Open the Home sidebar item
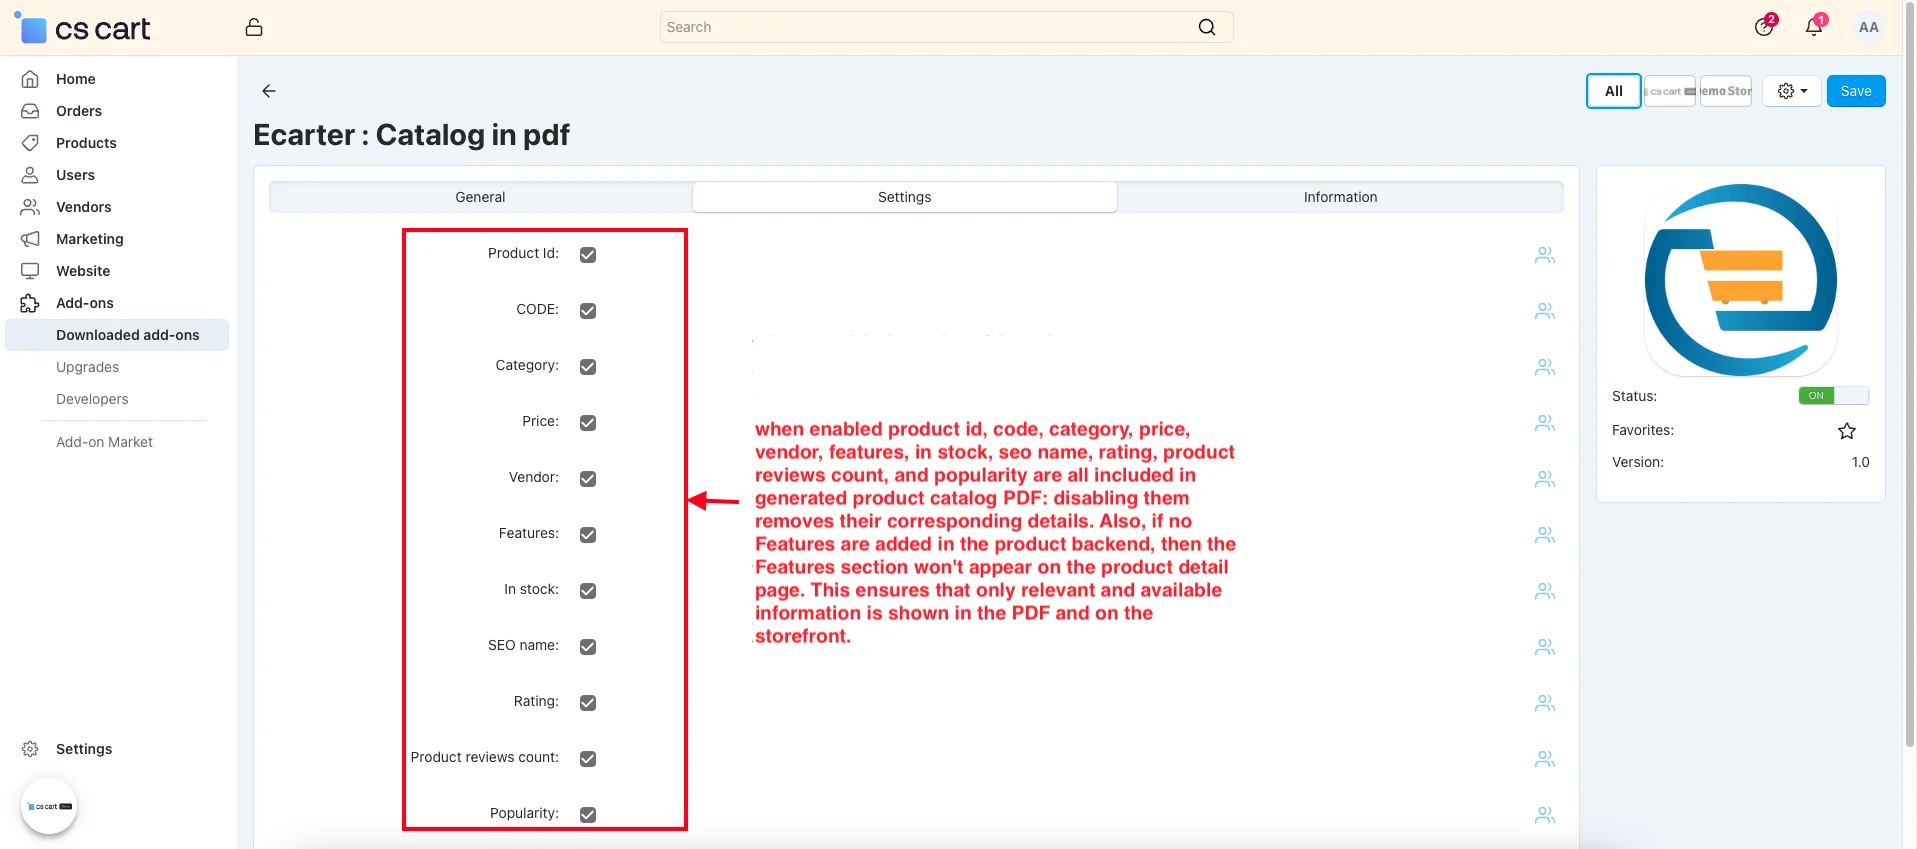The image size is (1917, 849). (x=76, y=79)
